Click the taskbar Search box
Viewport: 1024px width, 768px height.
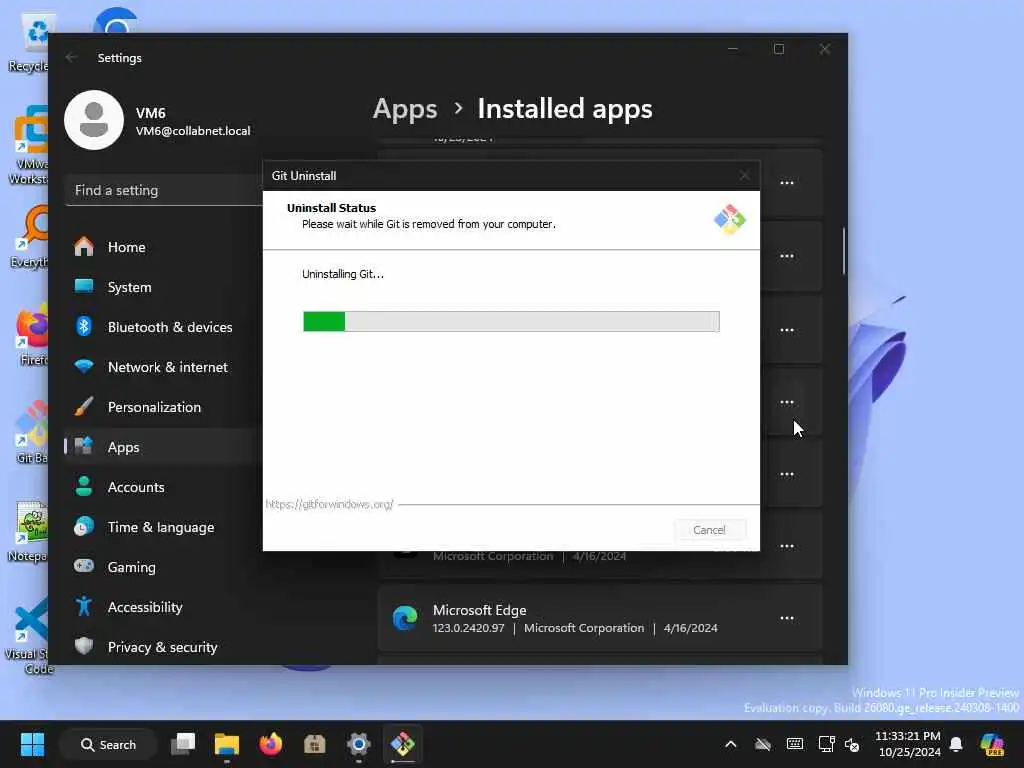[x=108, y=744]
